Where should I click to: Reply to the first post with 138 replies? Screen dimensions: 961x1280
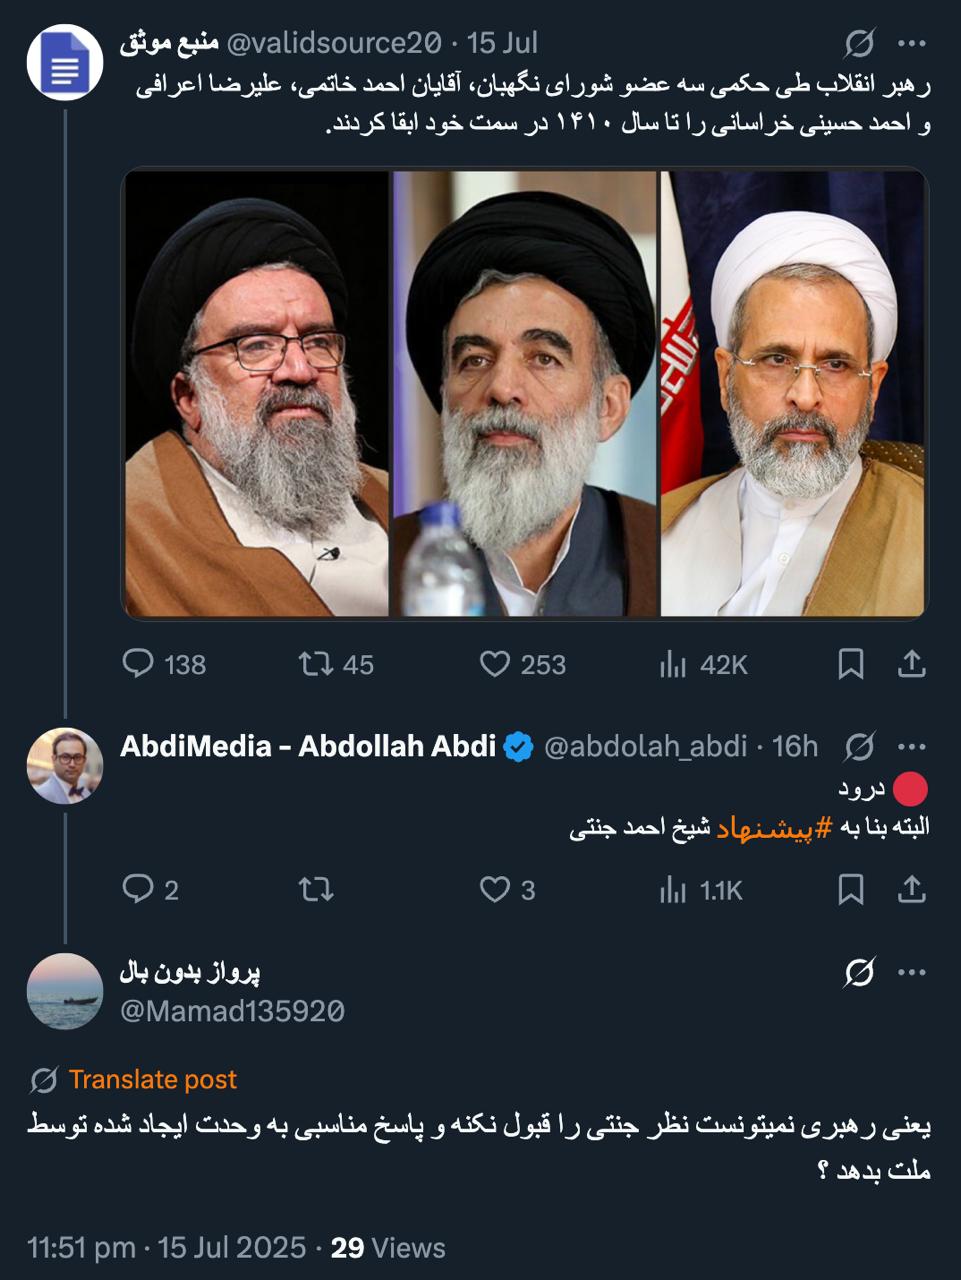[138, 664]
